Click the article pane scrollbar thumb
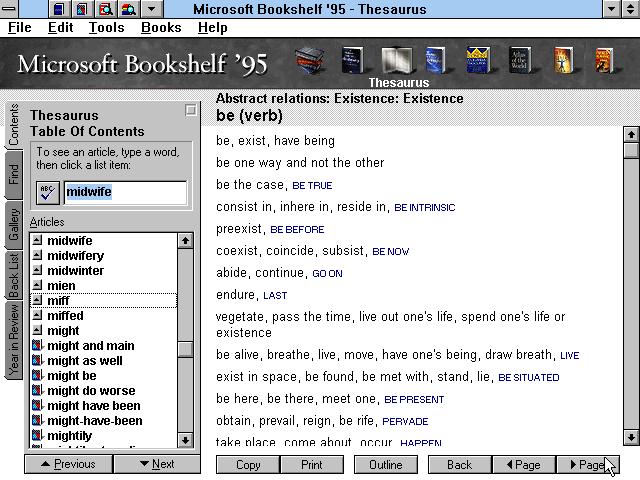This screenshot has height=480, width=640. pos(631,149)
